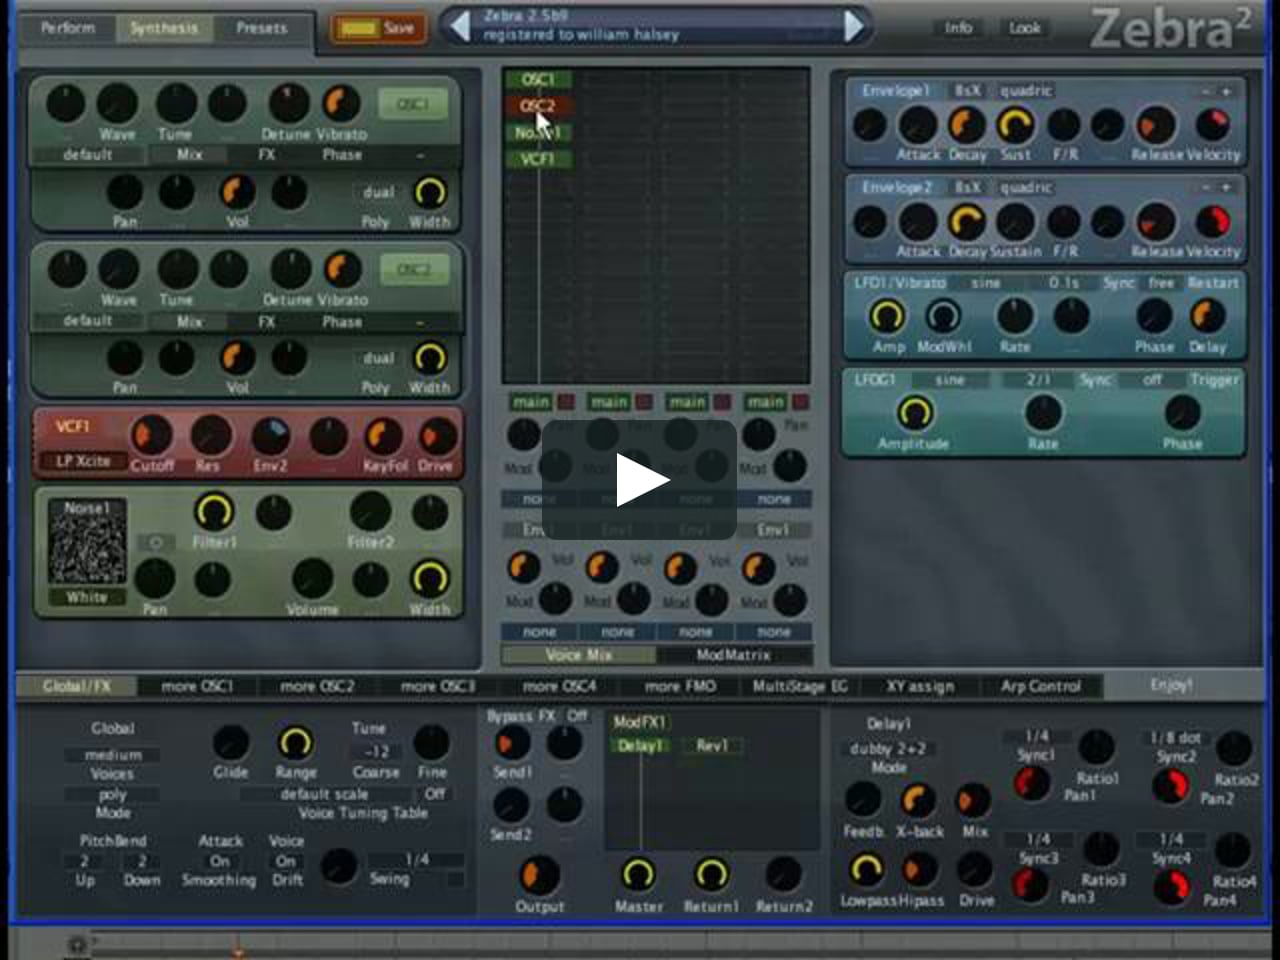Open OSC2 dual Poly mode dropdown
The width and height of the screenshot is (1280, 960).
point(378,358)
